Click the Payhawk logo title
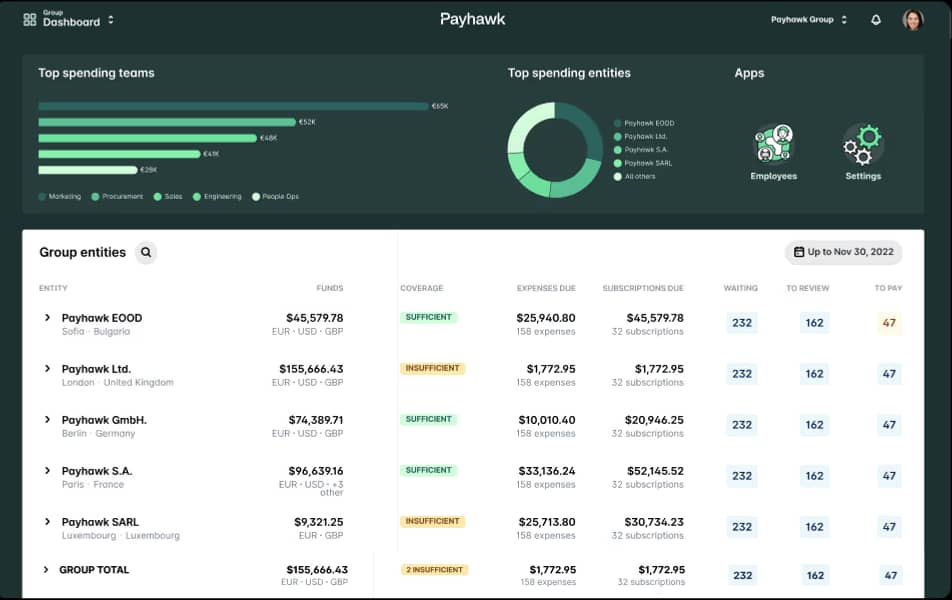The width and height of the screenshot is (952, 600). click(x=472, y=19)
